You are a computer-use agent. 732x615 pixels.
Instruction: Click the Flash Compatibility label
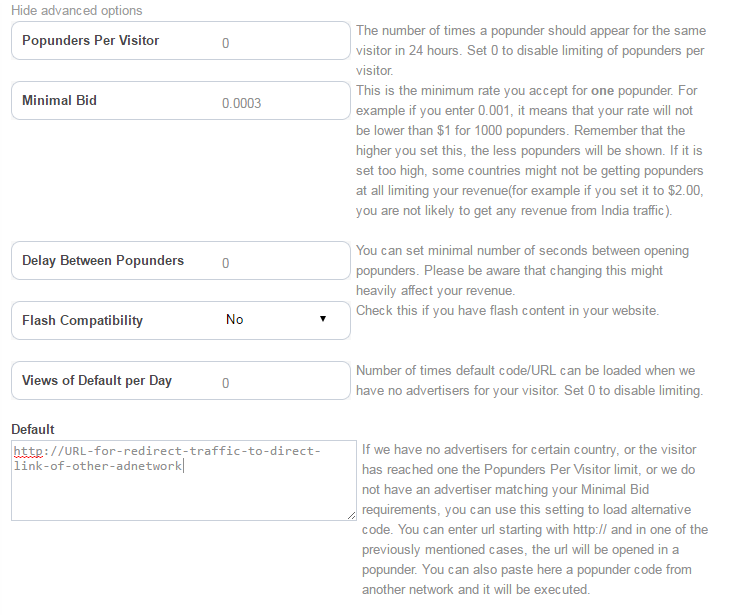click(82, 321)
